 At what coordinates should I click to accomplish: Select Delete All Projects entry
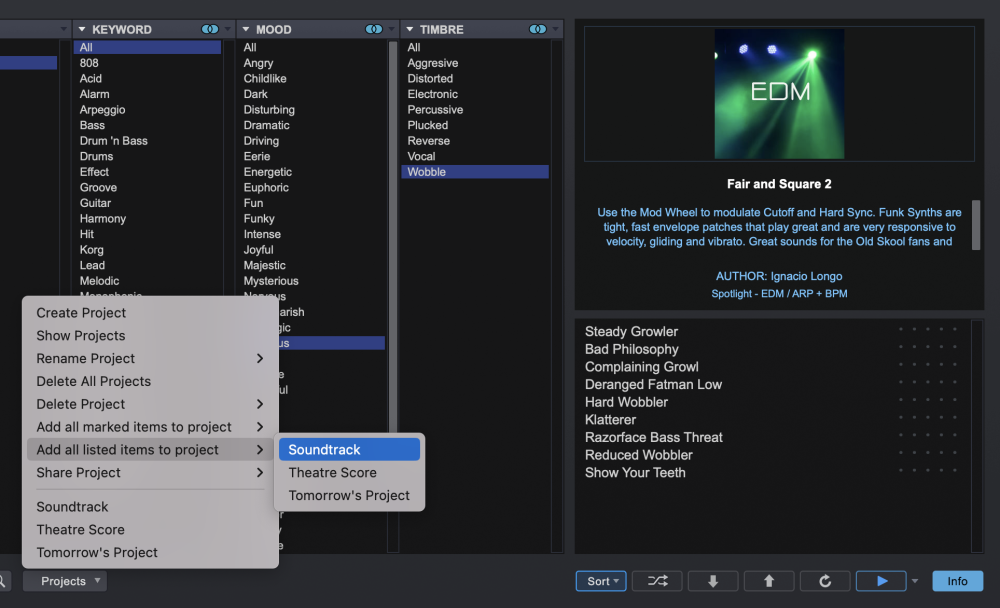pyautogui.click(x=151, y=382)
